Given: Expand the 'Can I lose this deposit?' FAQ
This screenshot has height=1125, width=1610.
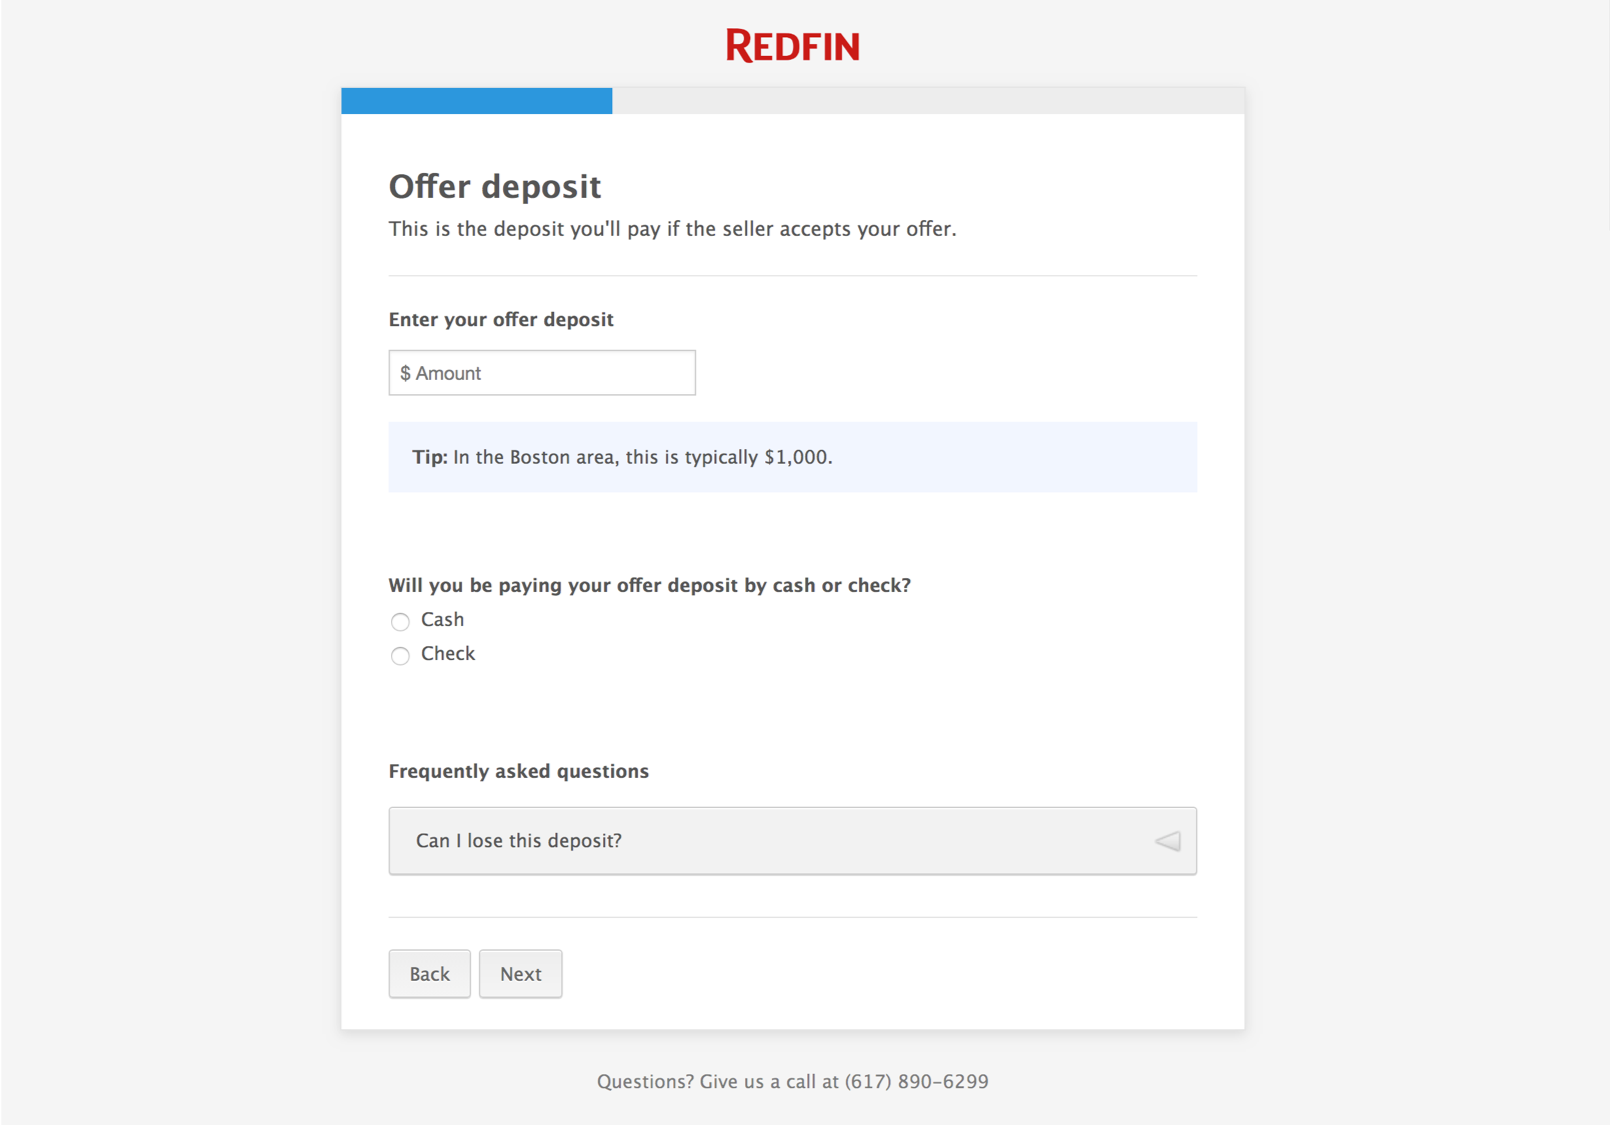Looking at the screenshot, I should pyautogui.click(x=792, y=841).
